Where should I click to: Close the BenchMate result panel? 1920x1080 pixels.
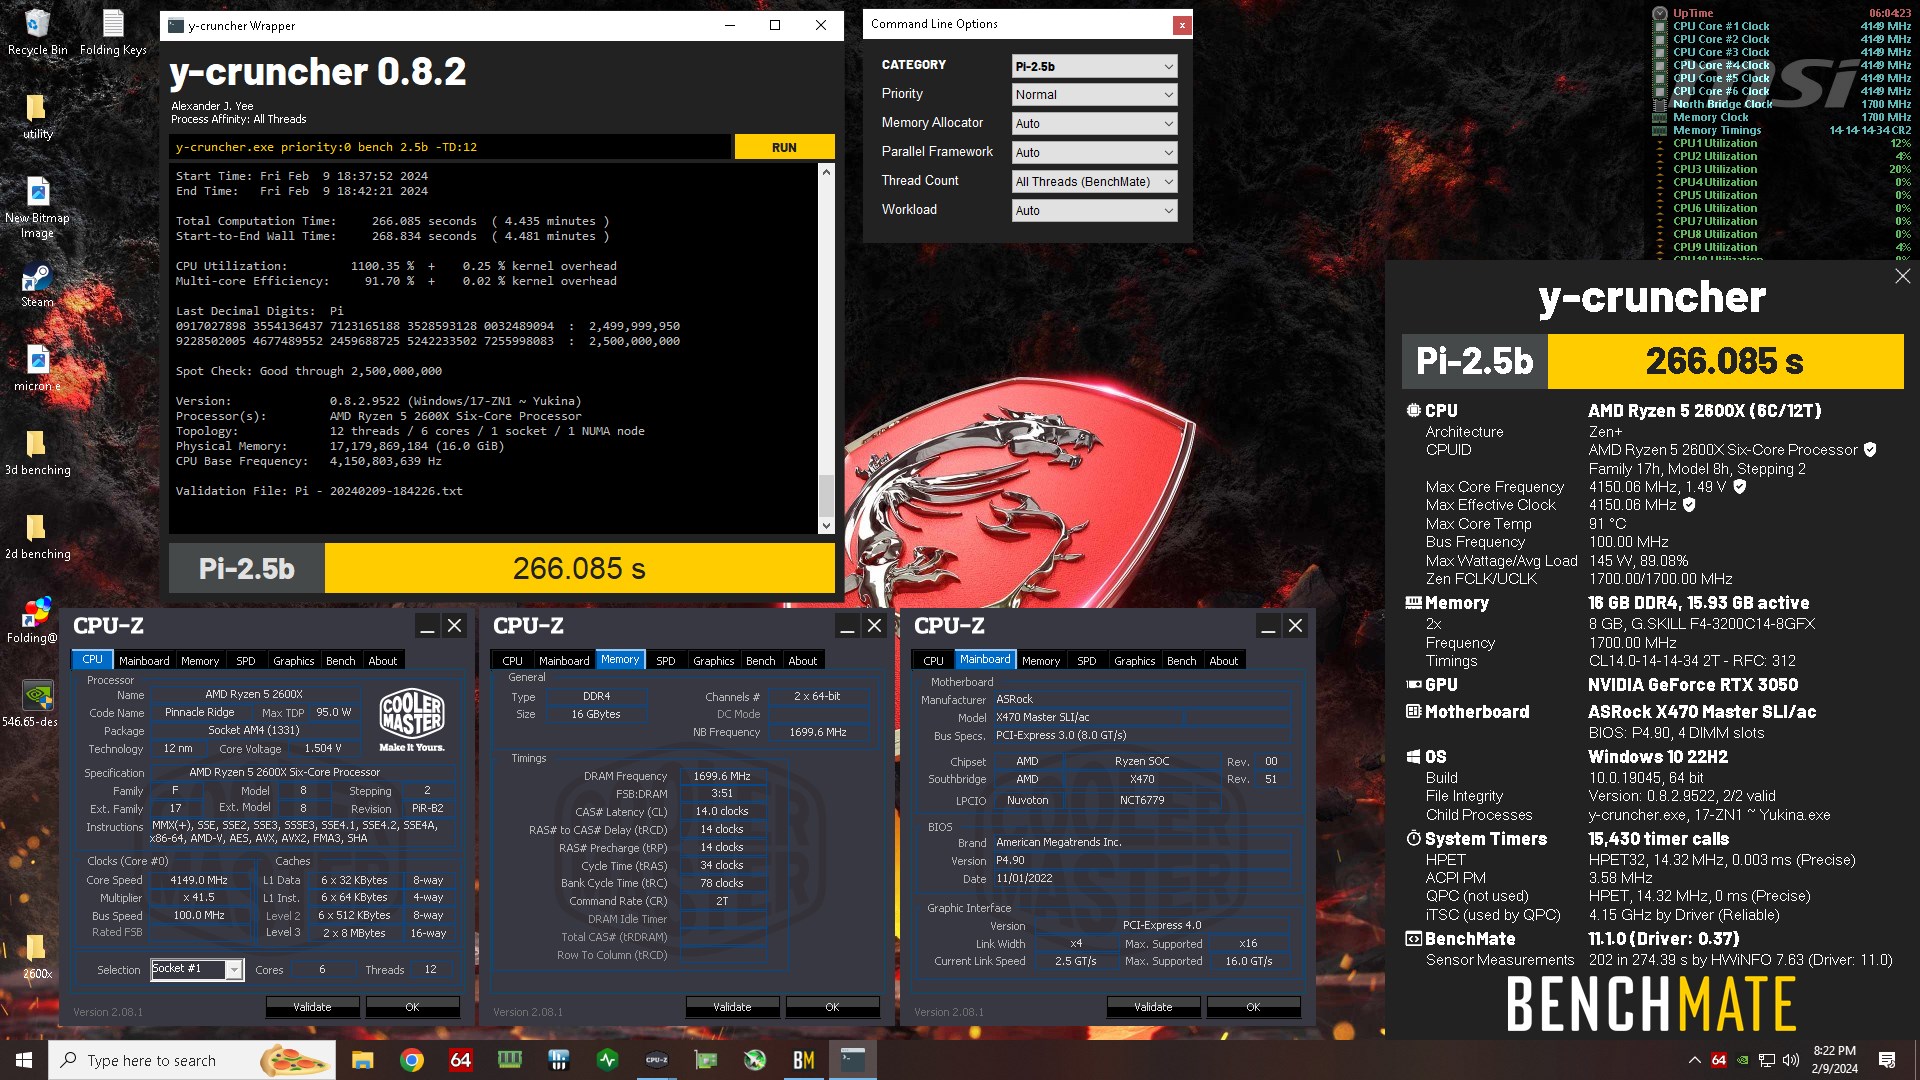coord(1902,276)
